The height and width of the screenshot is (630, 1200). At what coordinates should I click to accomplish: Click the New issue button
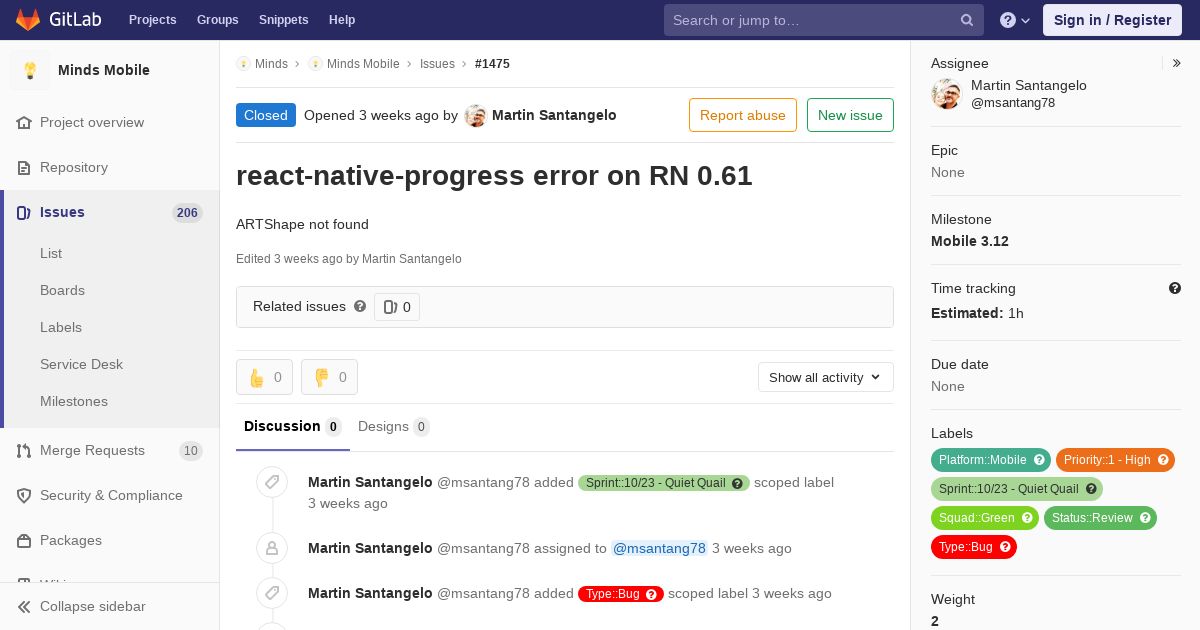850,115
